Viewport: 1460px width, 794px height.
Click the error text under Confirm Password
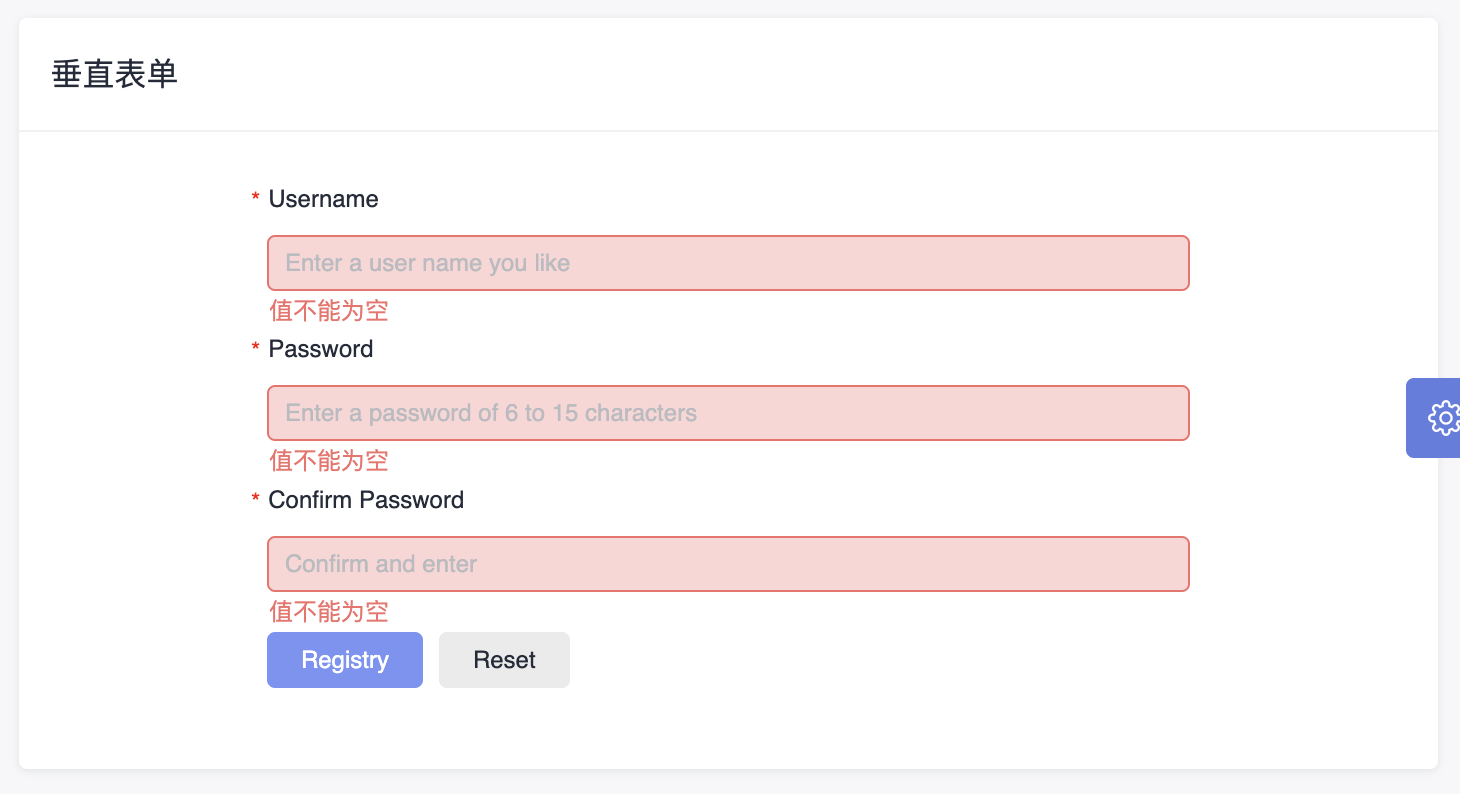328,612
